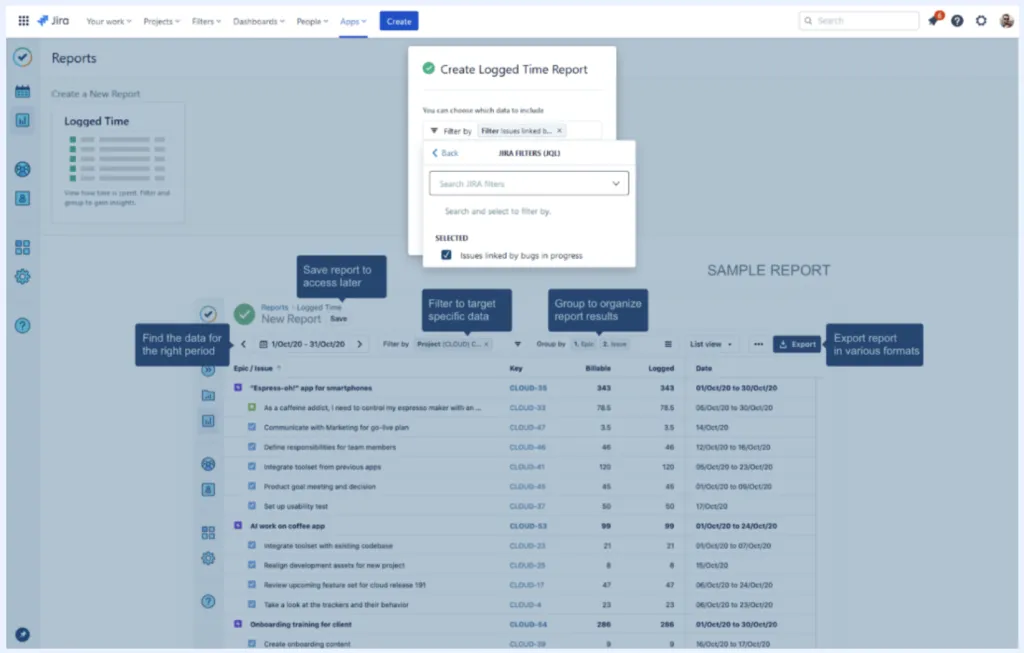
Task: Click Save next to New Report
Action: [339, 319]
